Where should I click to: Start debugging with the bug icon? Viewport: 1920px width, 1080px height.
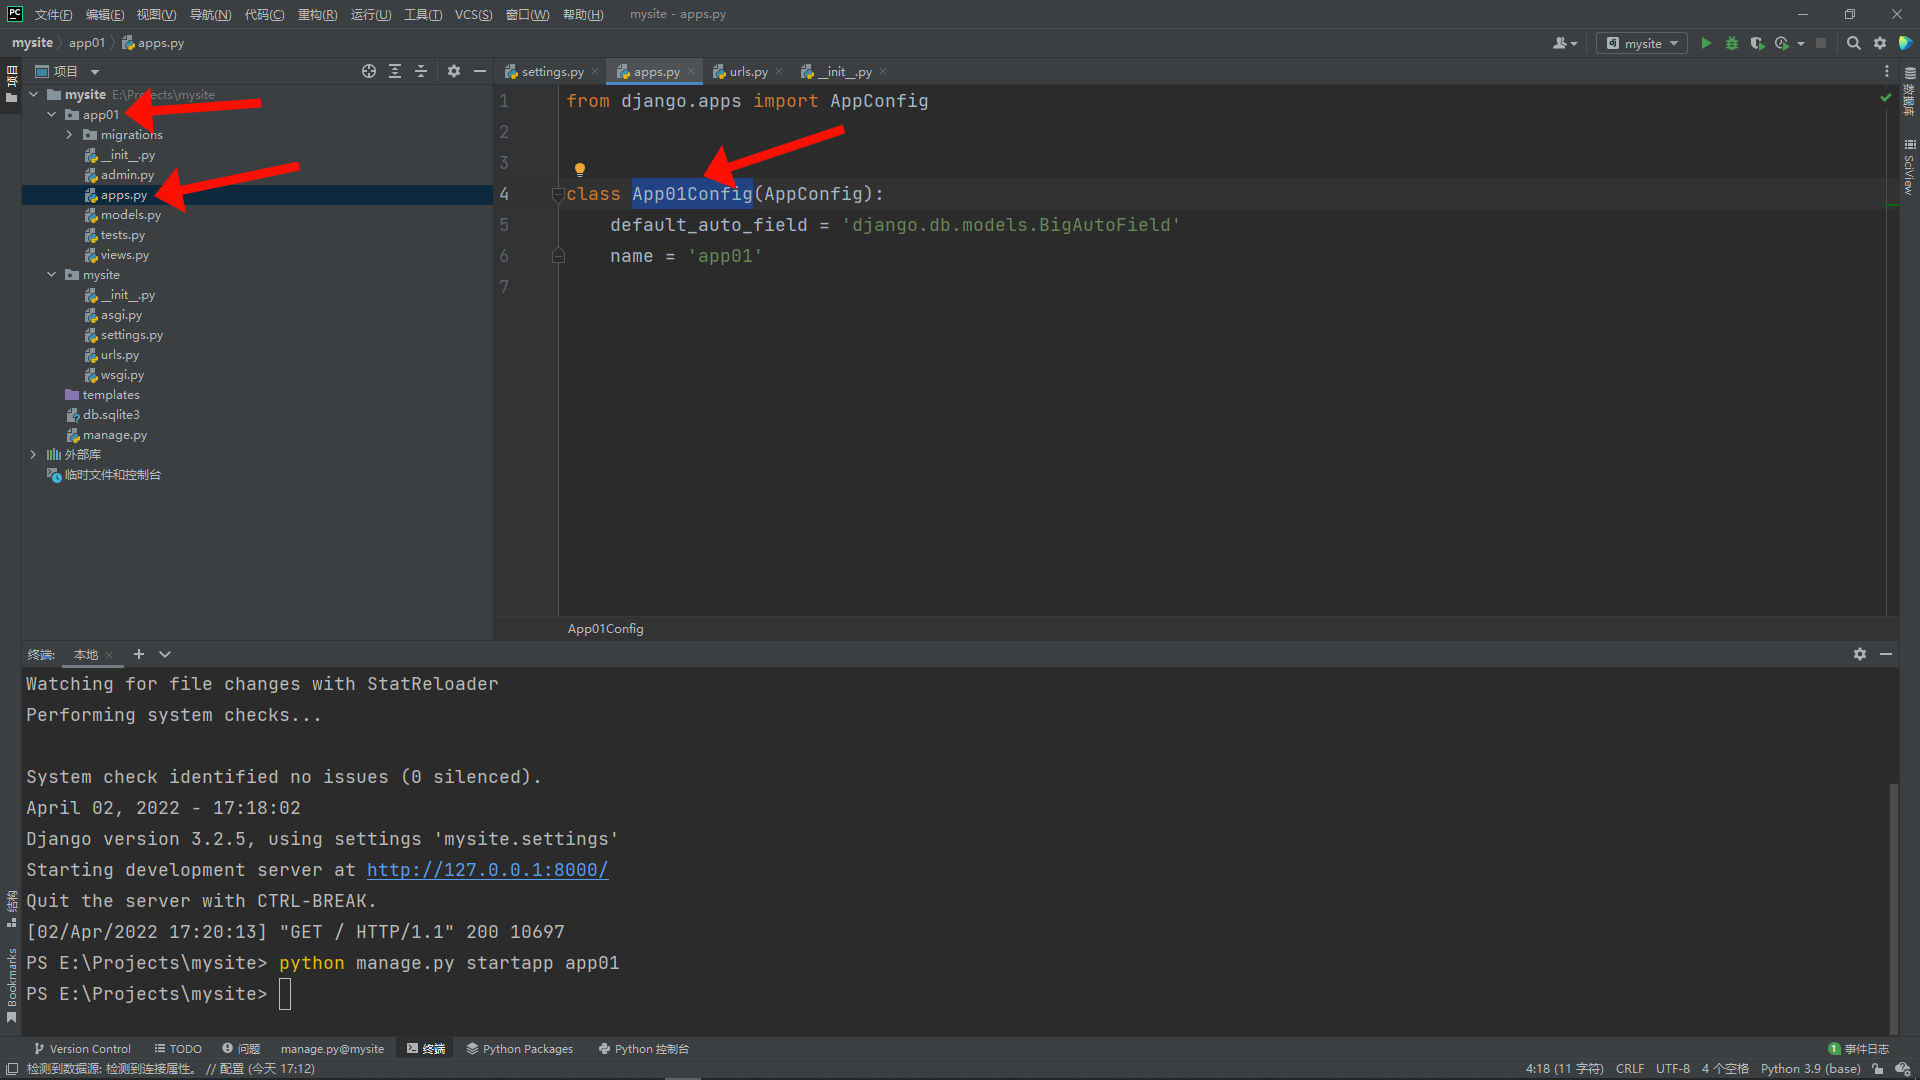[x=1732, y=43]
